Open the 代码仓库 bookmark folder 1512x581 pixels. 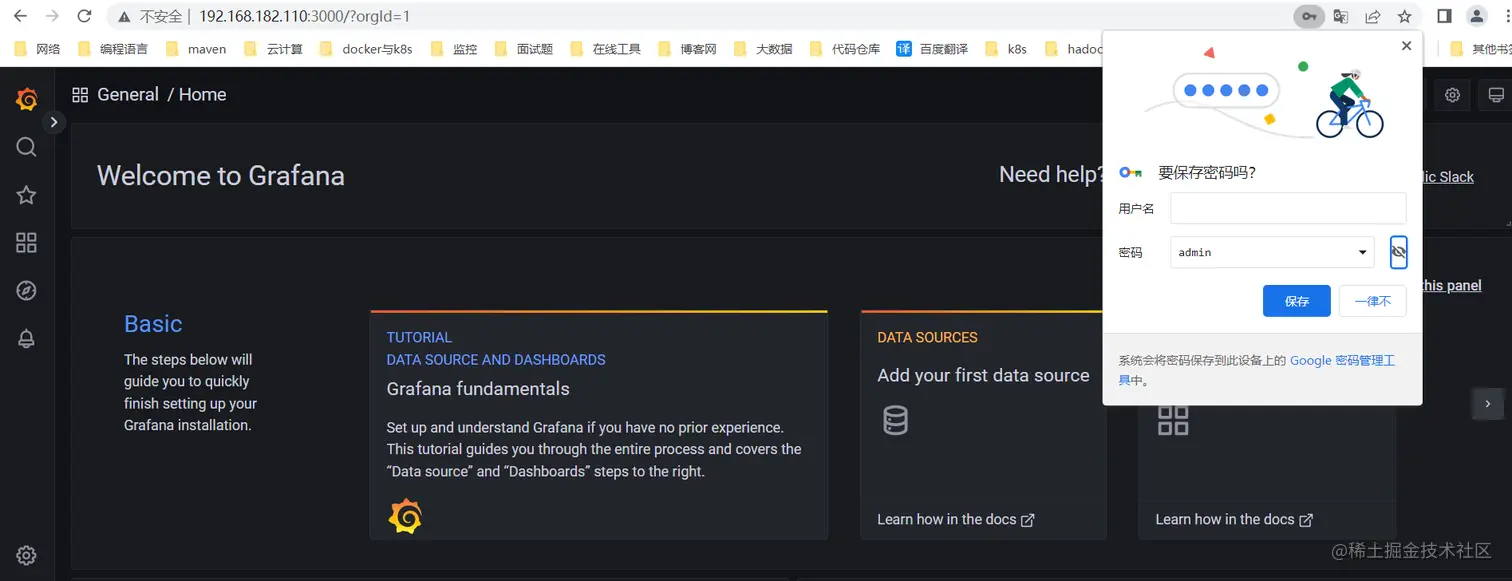point(845,48)
